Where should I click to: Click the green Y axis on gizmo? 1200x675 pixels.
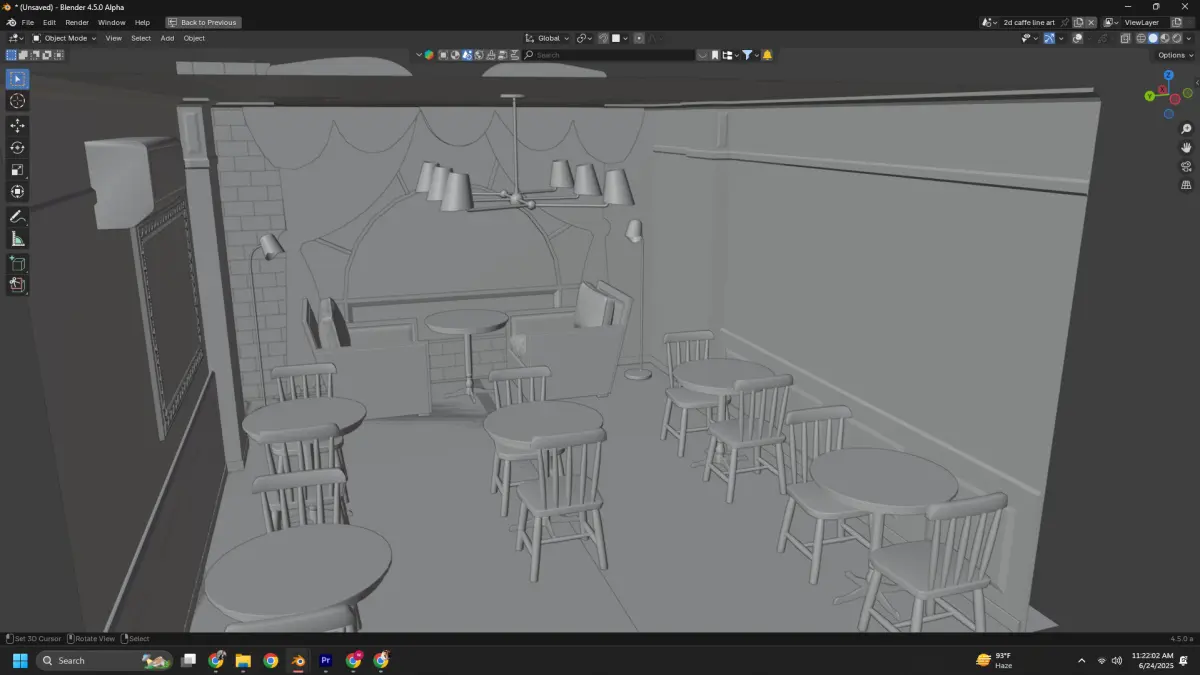click(1150, 96)
